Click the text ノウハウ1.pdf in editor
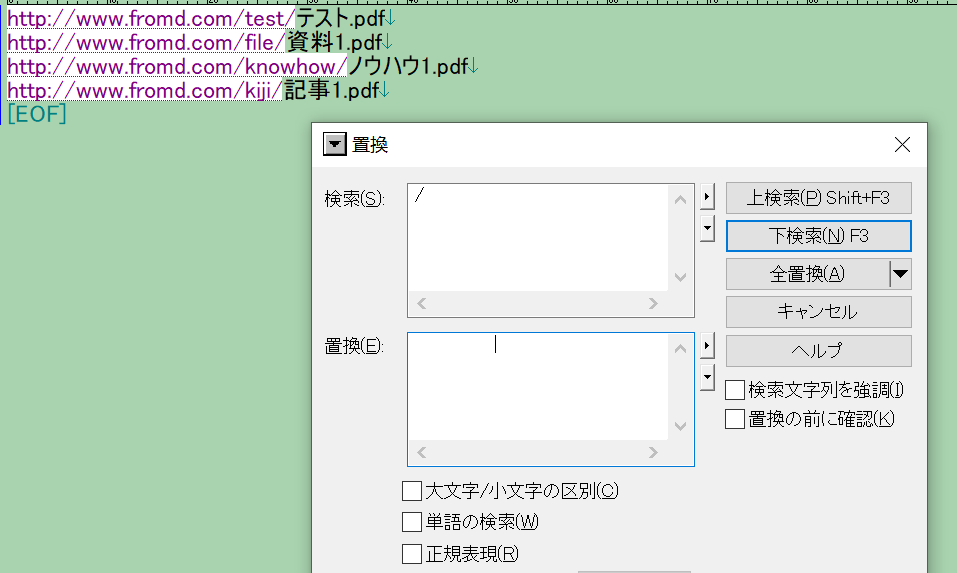957x573 pixels. pyautogui.click(x=408, y=66)
